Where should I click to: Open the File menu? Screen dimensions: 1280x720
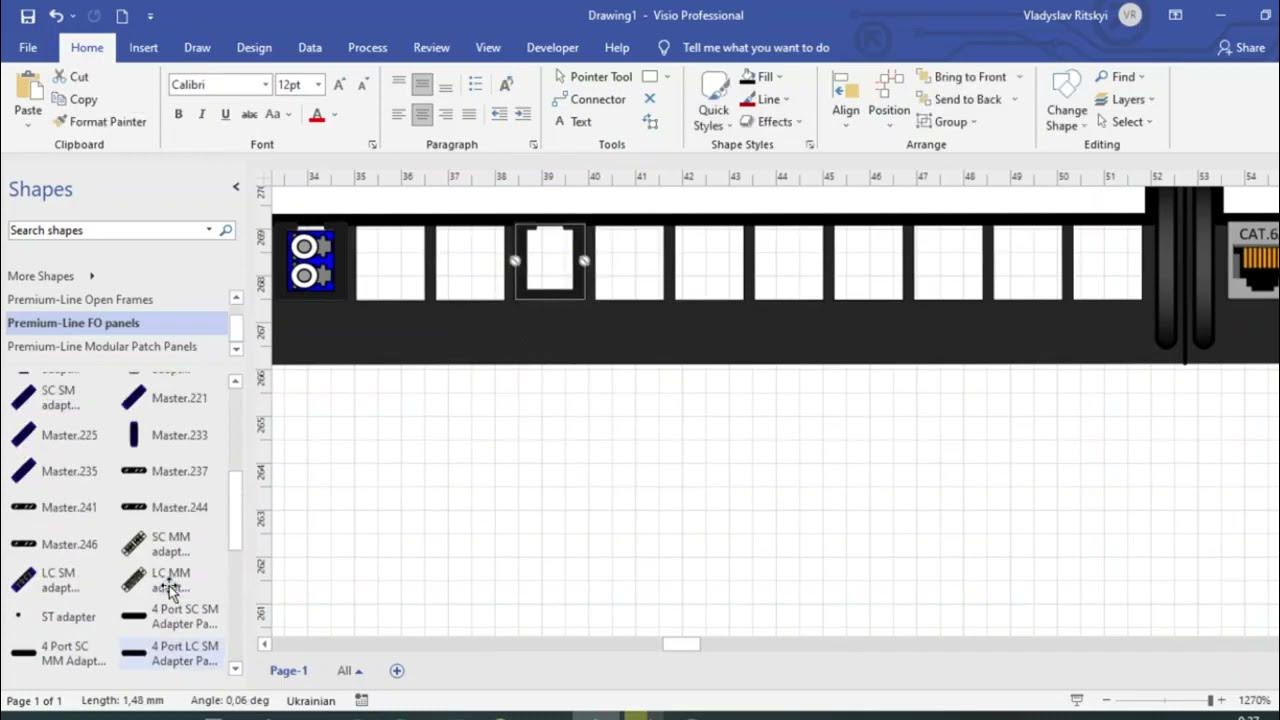[28, 47]
